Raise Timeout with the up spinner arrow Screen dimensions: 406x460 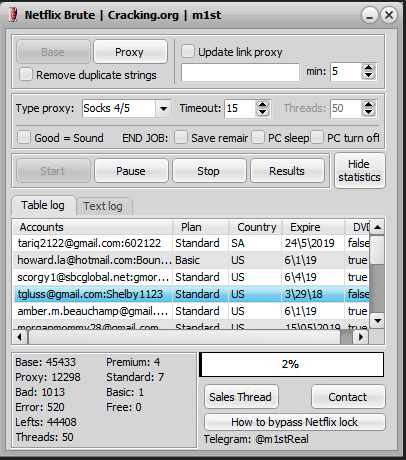tap(263, 104)
